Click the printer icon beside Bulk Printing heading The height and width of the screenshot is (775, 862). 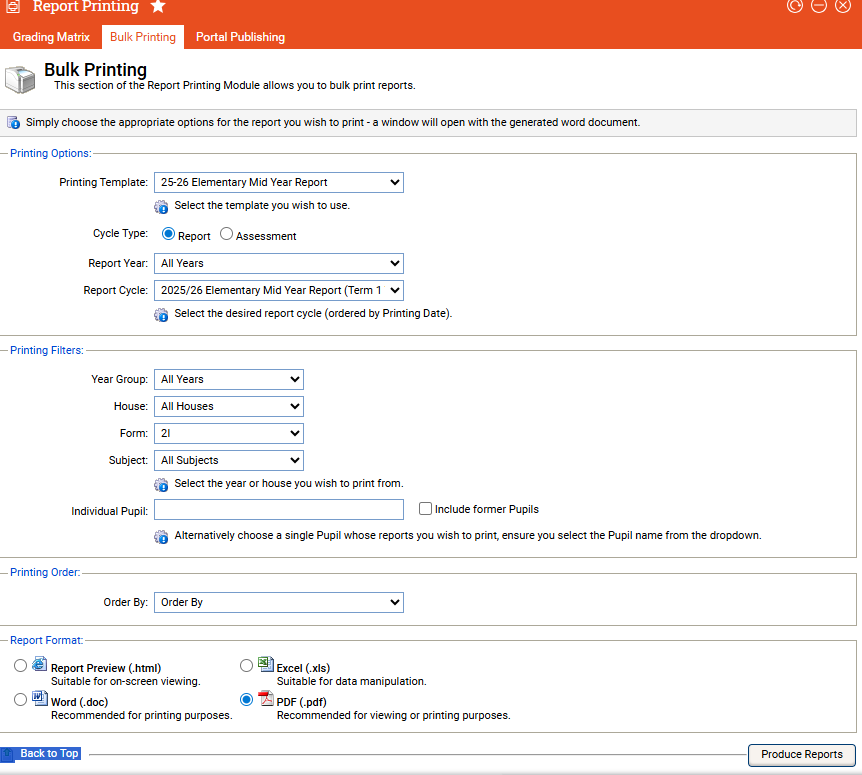(x=20, y=79)
